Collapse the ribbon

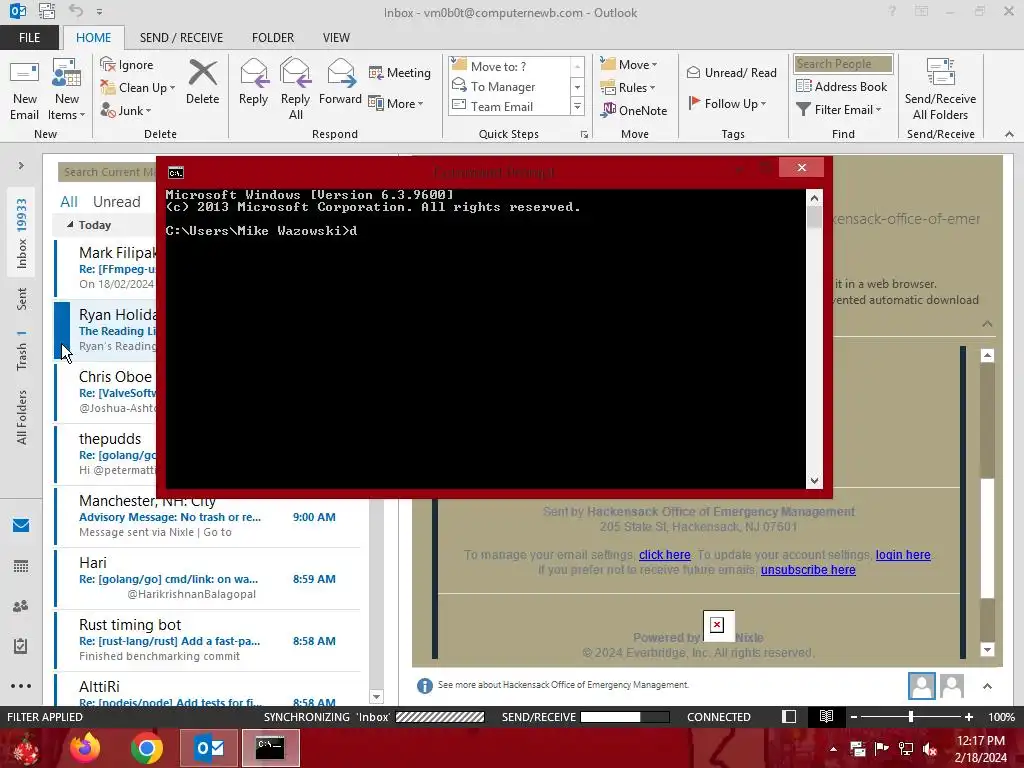1009,134
